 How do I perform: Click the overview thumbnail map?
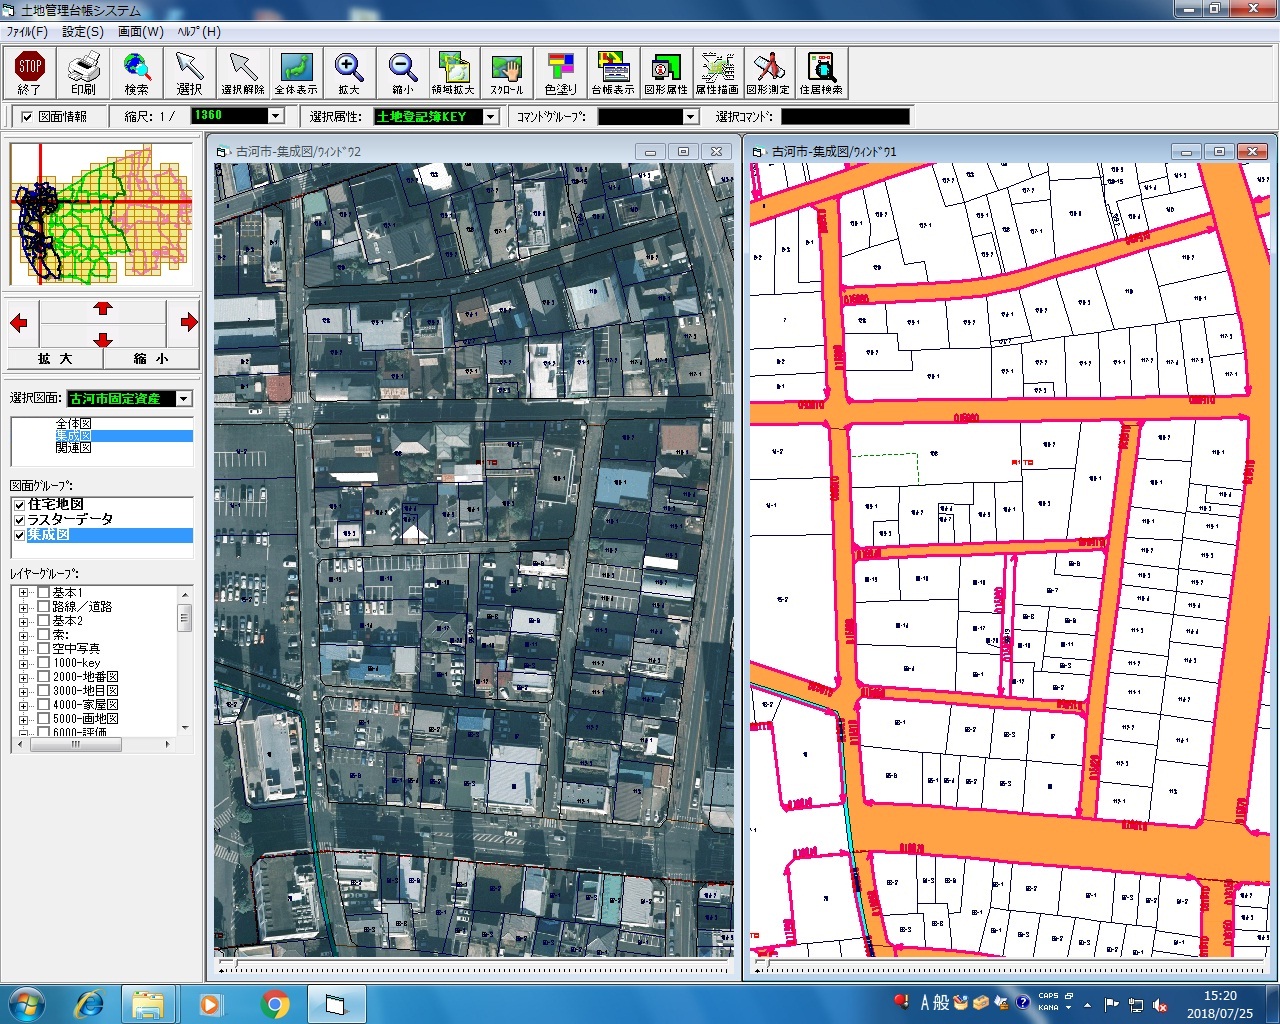(101, 215)
